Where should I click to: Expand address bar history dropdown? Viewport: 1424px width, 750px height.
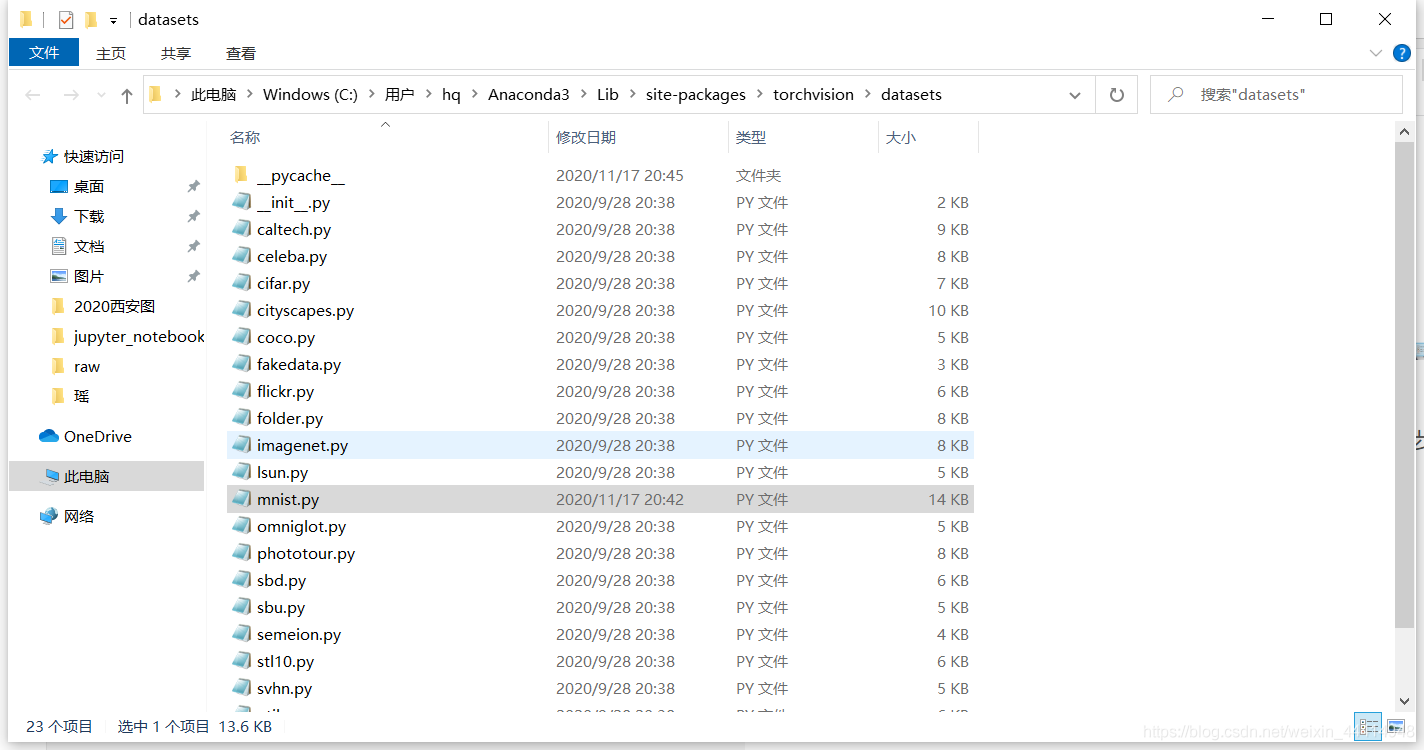click(x=1075, y=95)
